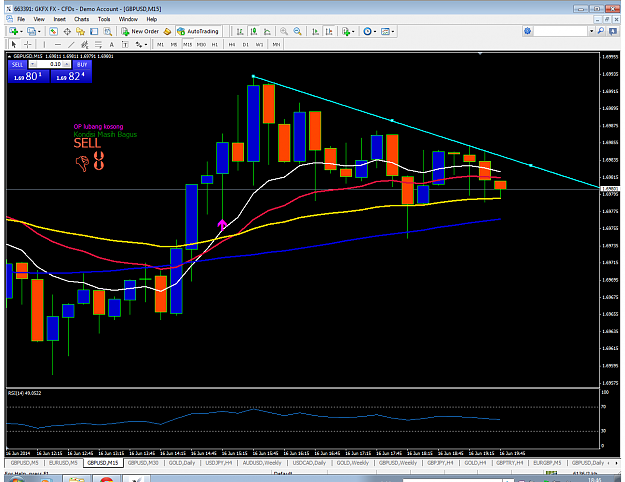Open the Market Watch window
The width and height of the screenshot is (625, 482).
(53, 31)
